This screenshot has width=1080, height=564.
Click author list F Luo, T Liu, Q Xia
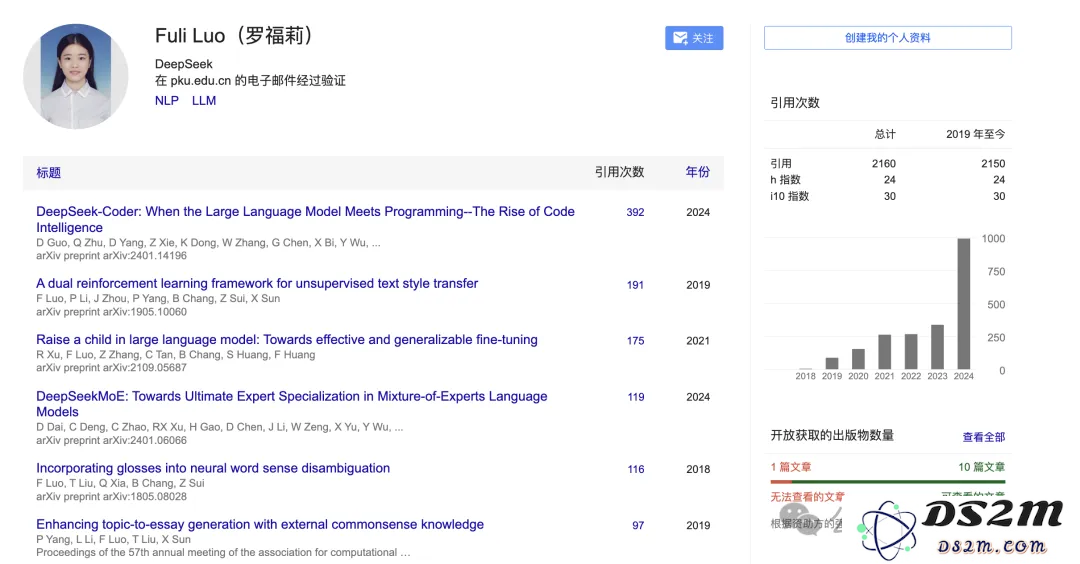click(x=120, y=483)
